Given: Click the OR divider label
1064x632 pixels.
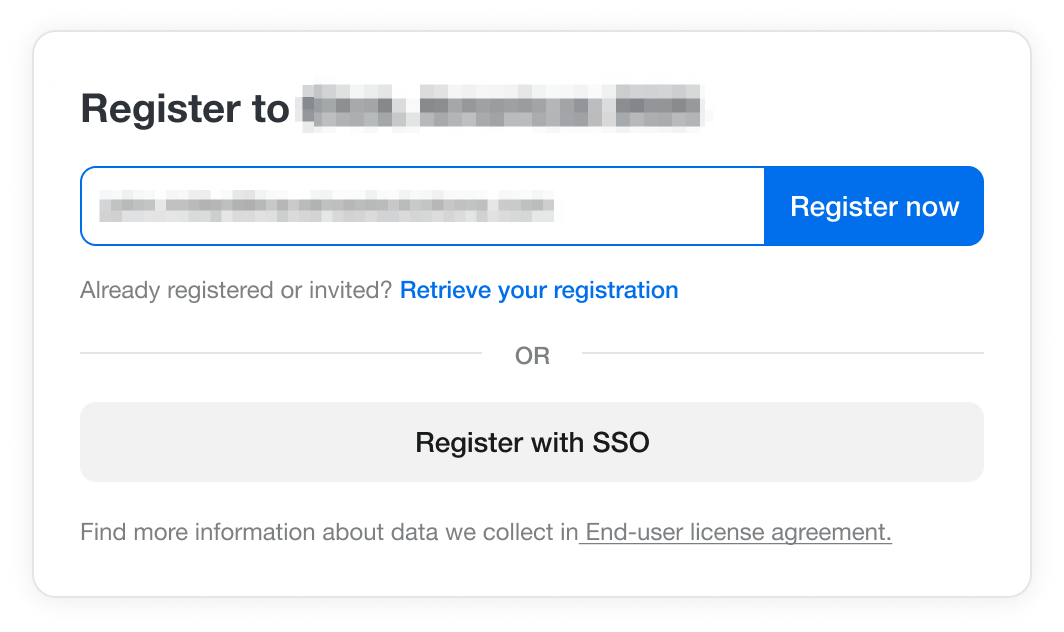Looking at the screenshot, I should point(532,356).
